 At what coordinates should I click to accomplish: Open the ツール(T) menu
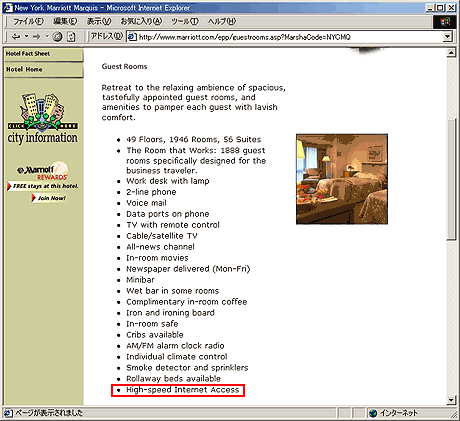[x=185, y=21]
